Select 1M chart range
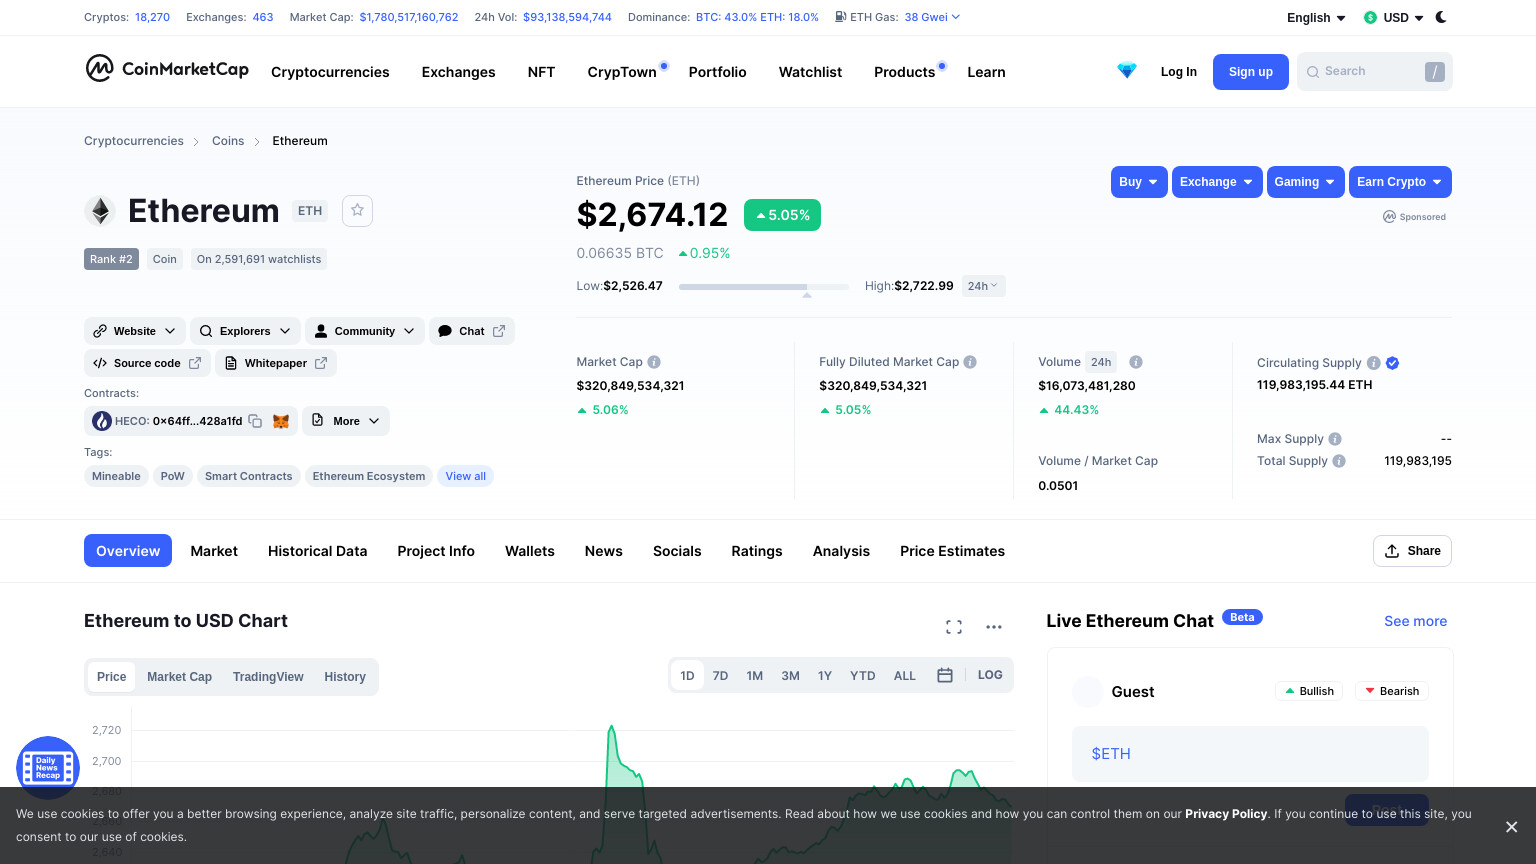This screenshot has height=864, width=1536. coord(755,676)
